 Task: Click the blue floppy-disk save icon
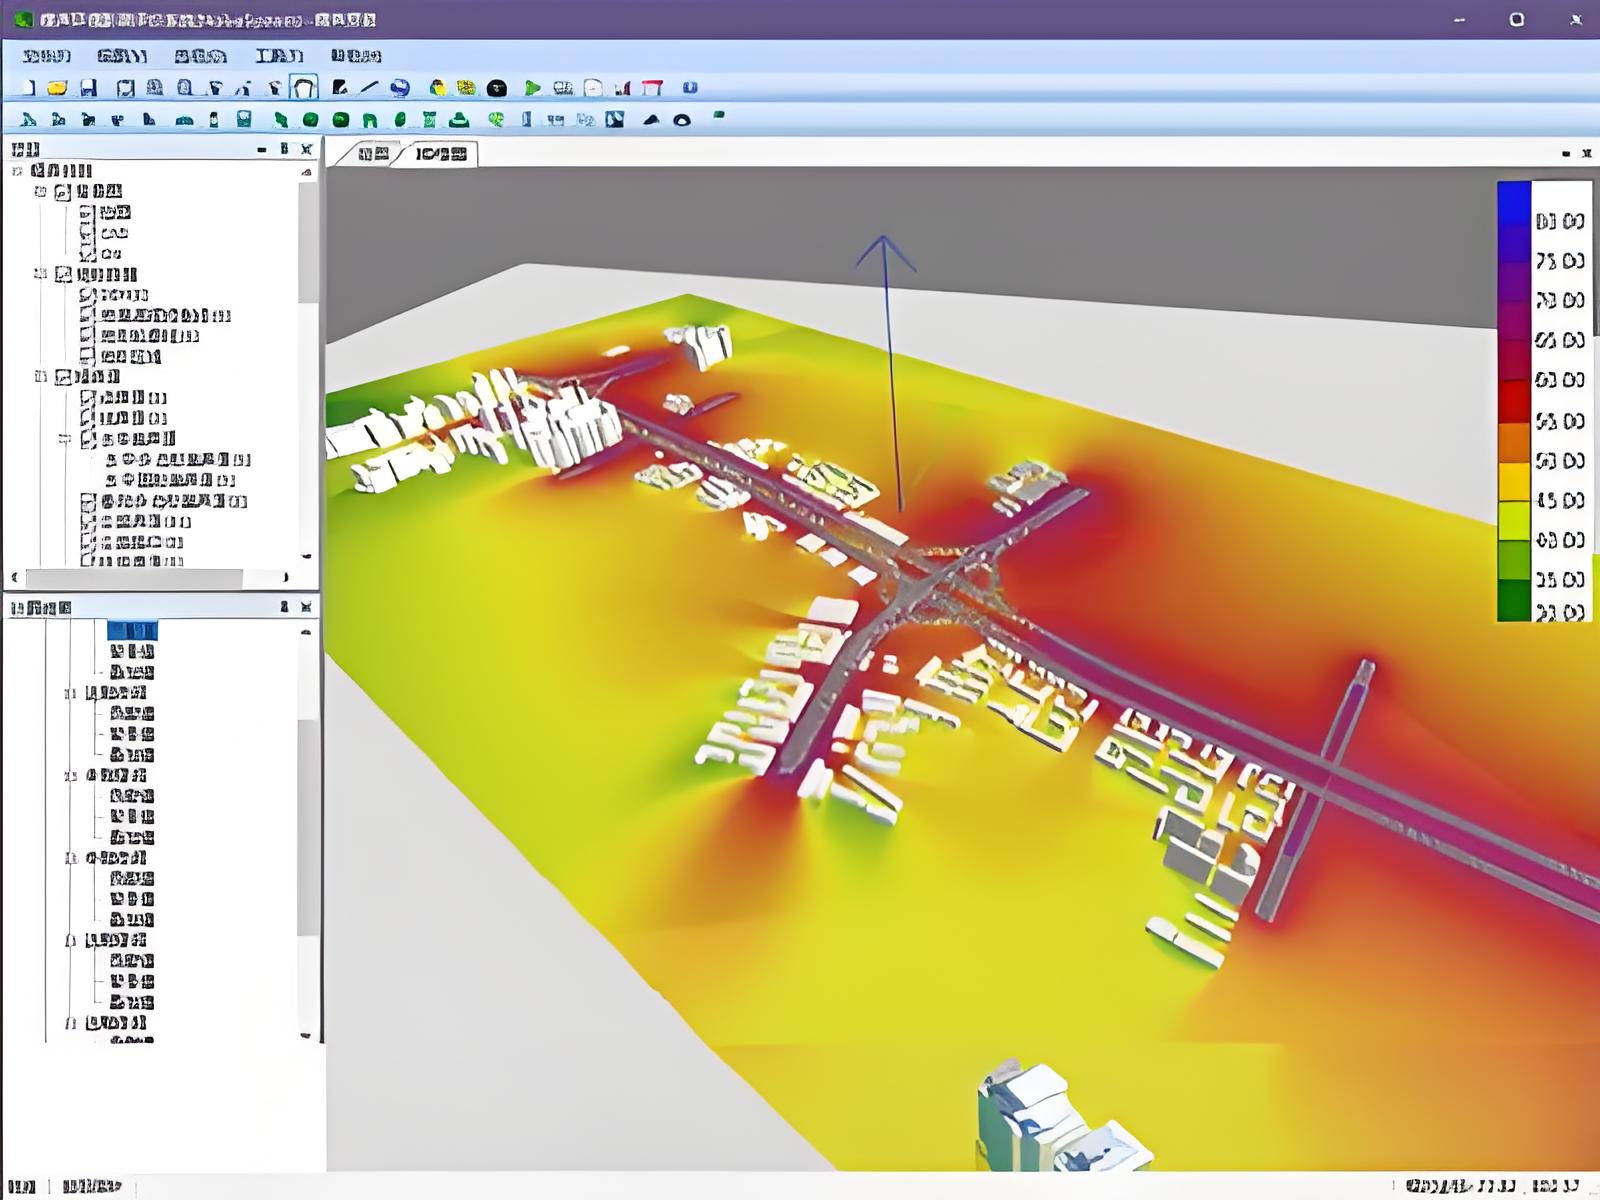pyautogui.click(x=89, y=88)
